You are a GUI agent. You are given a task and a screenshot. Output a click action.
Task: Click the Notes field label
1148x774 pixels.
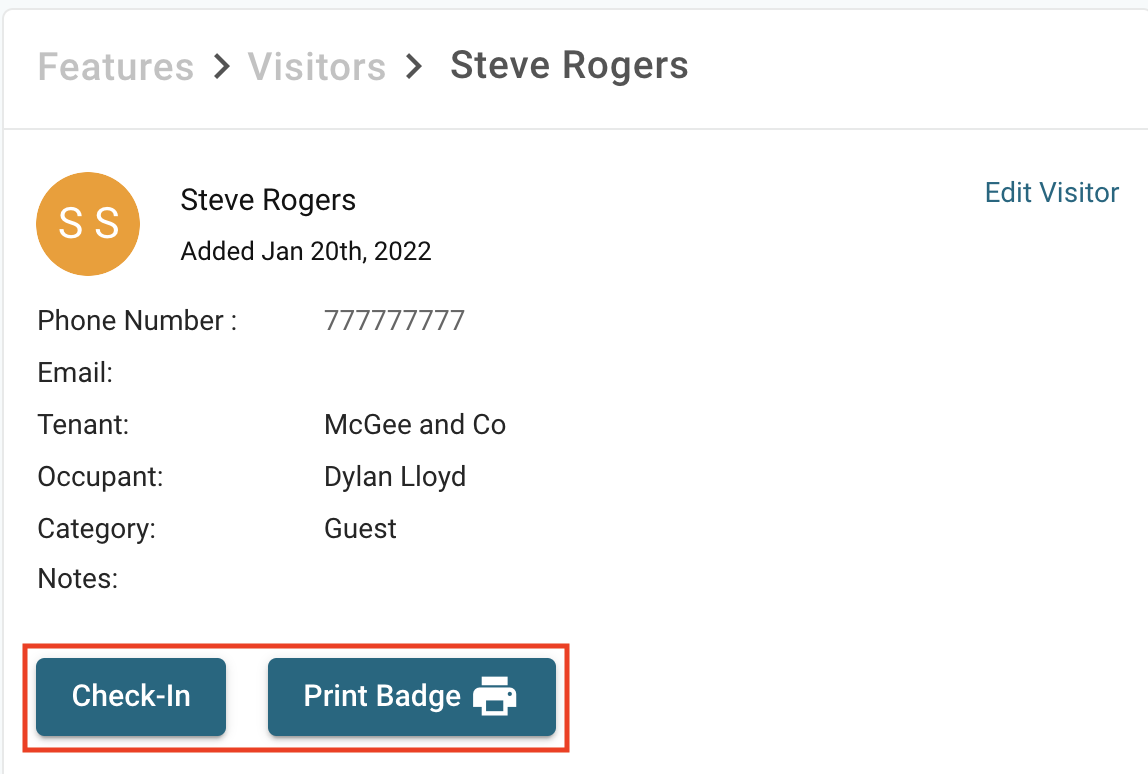tap(78, 578)
